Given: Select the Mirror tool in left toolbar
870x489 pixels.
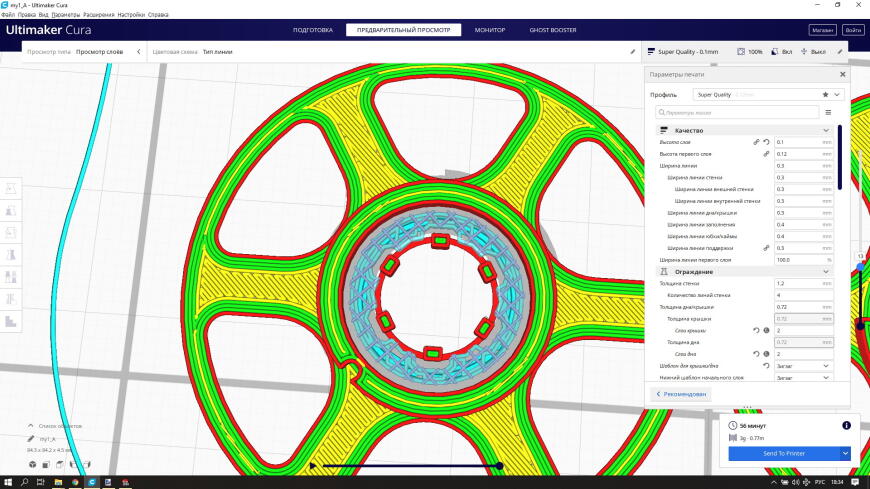Looking at the screenshot, I should pyautogui.click(x=11, y=255).
